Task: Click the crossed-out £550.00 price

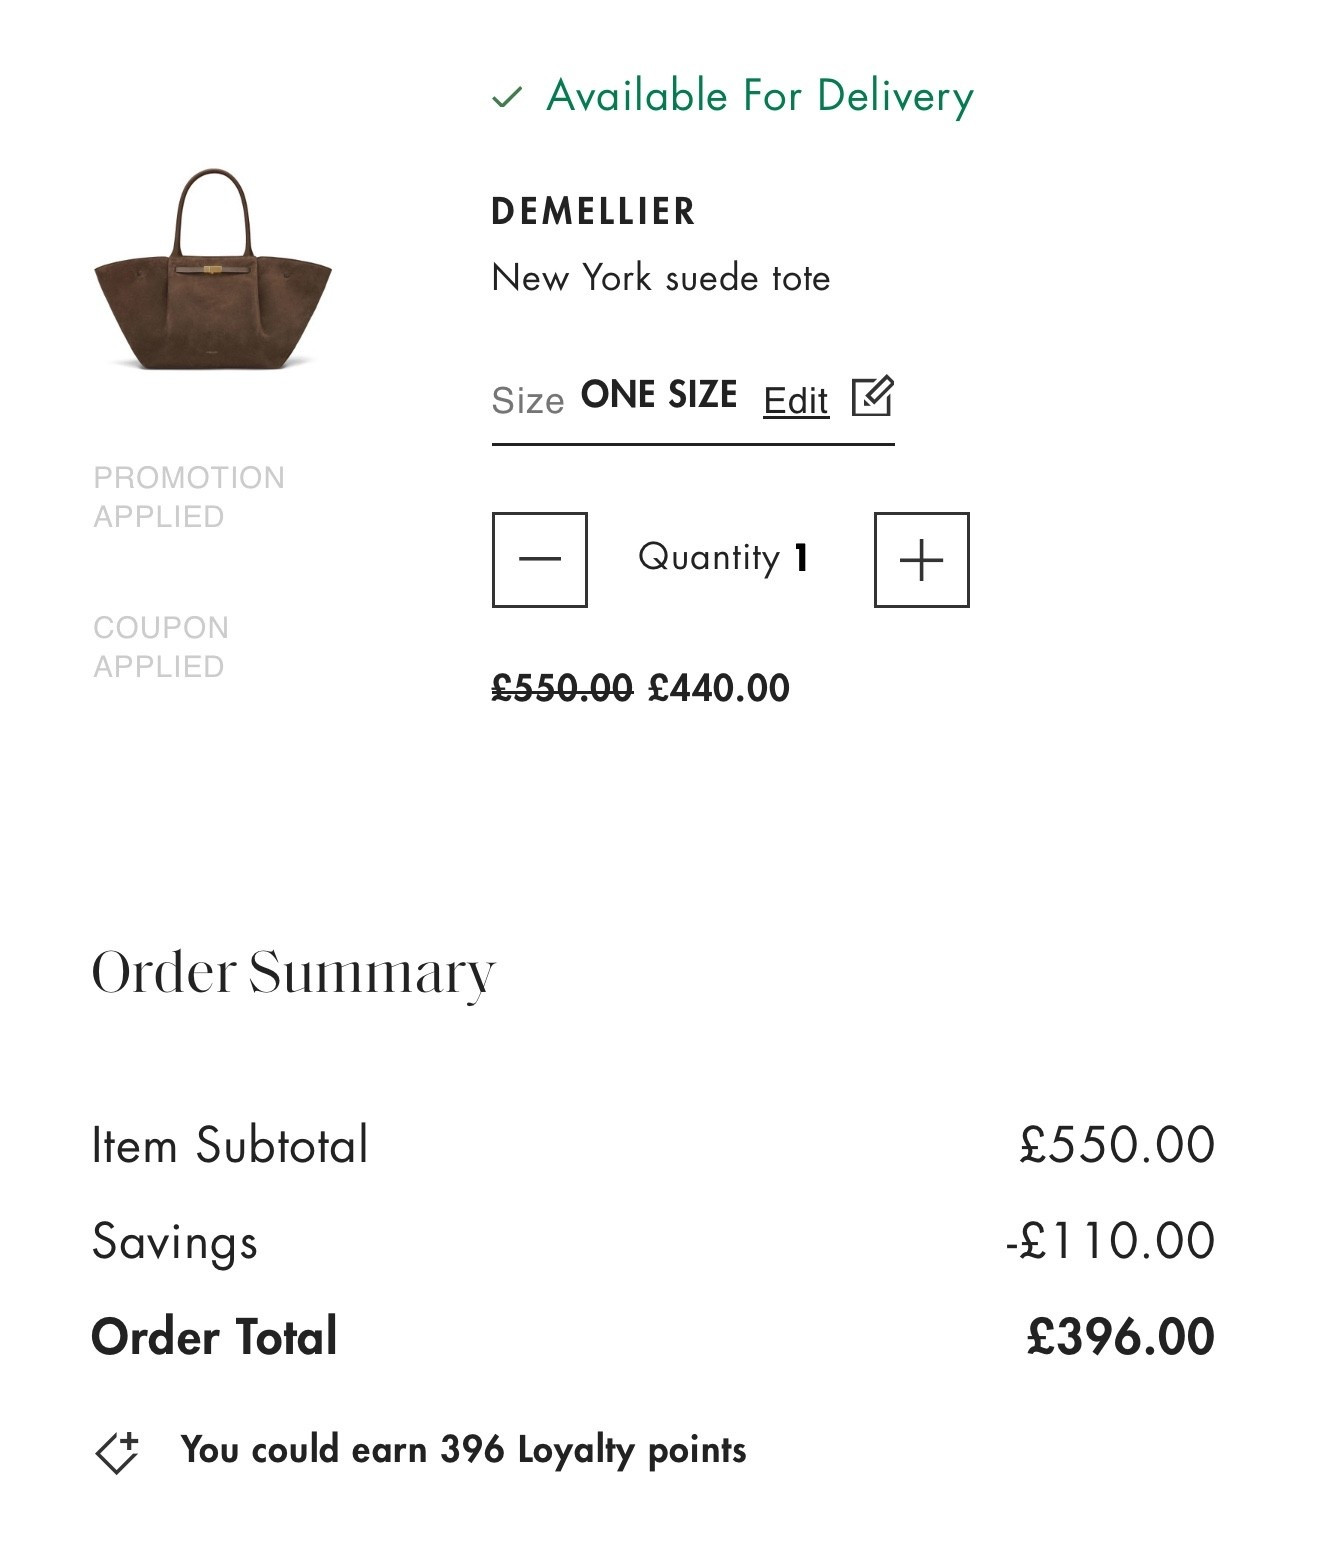Action: (561, 688)
